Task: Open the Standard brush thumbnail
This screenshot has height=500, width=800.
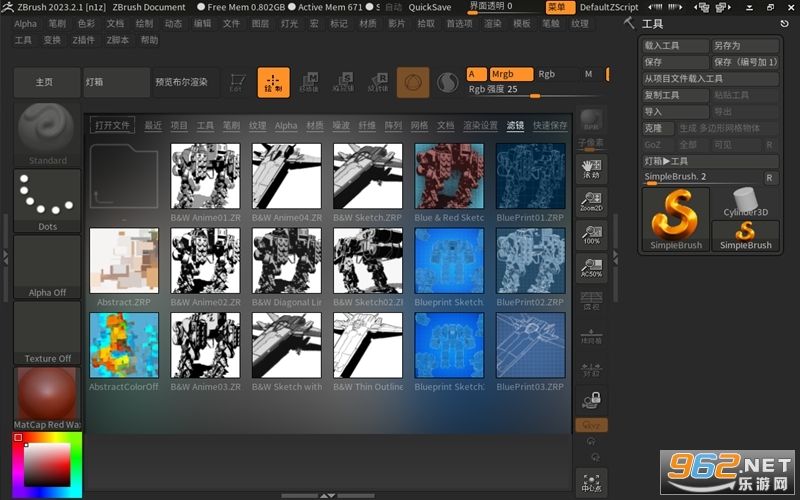Action: (x=47, y=135)
